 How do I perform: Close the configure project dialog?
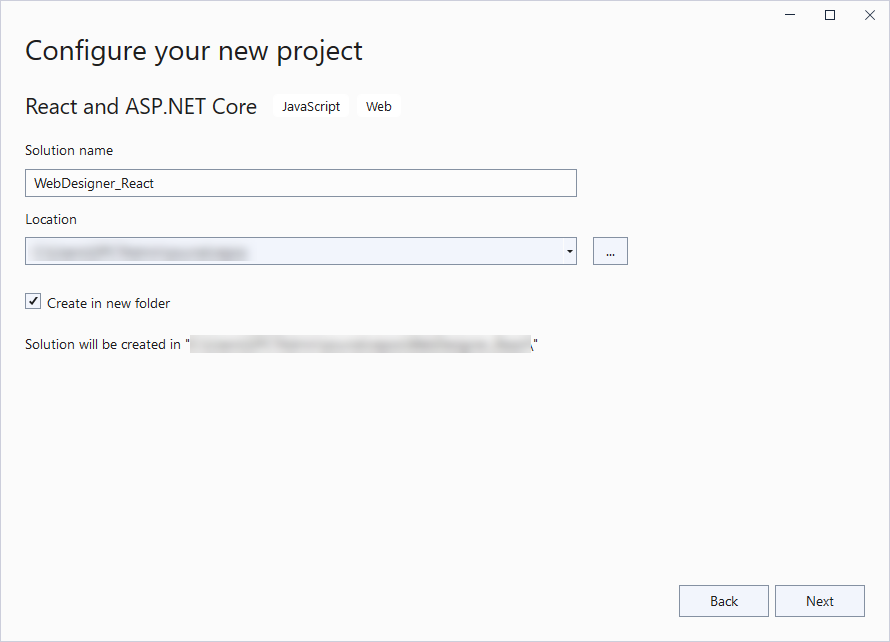click(870, 15)
